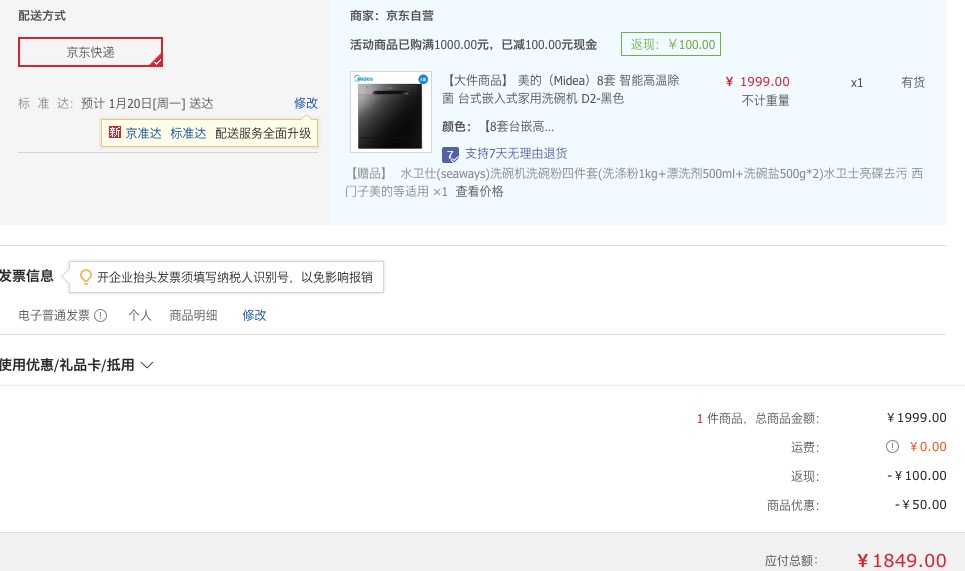Click 支持7天无理由退货 link

point(516,154)
